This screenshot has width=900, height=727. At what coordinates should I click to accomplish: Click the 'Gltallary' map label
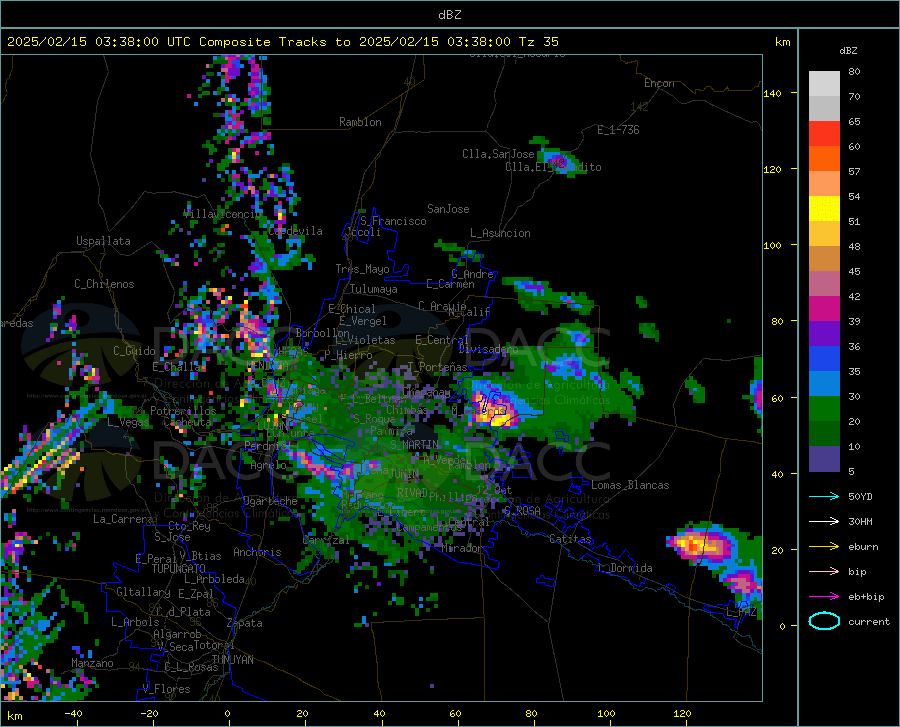143,592
